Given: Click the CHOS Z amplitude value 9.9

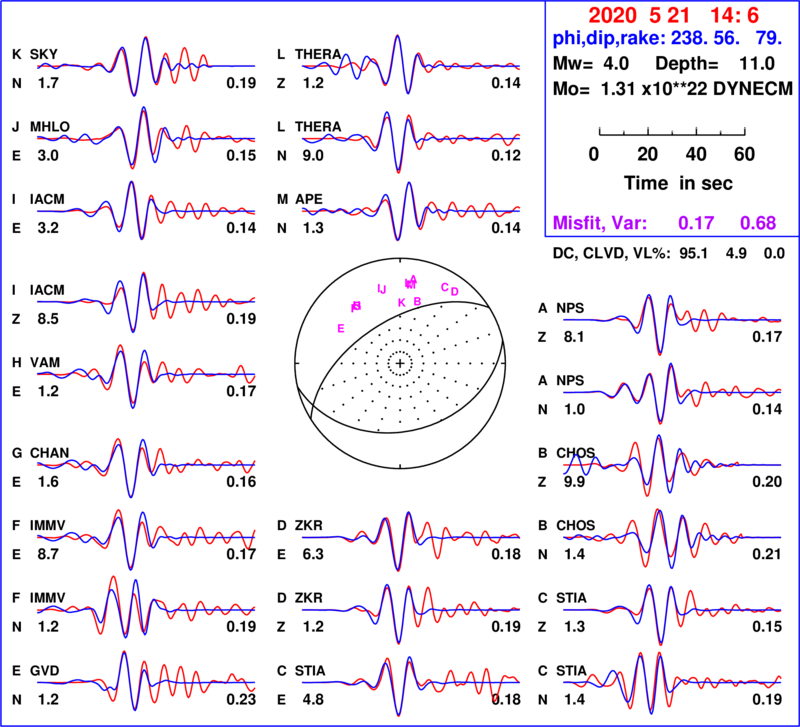Looking at the screenshot, I should point(574,482).
